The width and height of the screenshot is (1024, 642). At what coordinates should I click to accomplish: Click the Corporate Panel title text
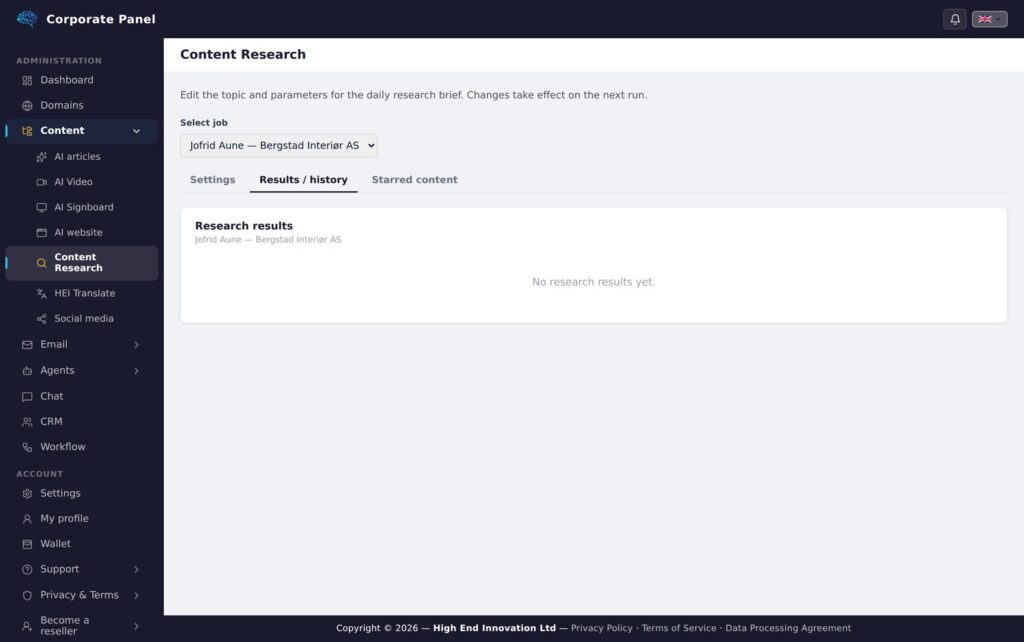(x=101, y=20)
